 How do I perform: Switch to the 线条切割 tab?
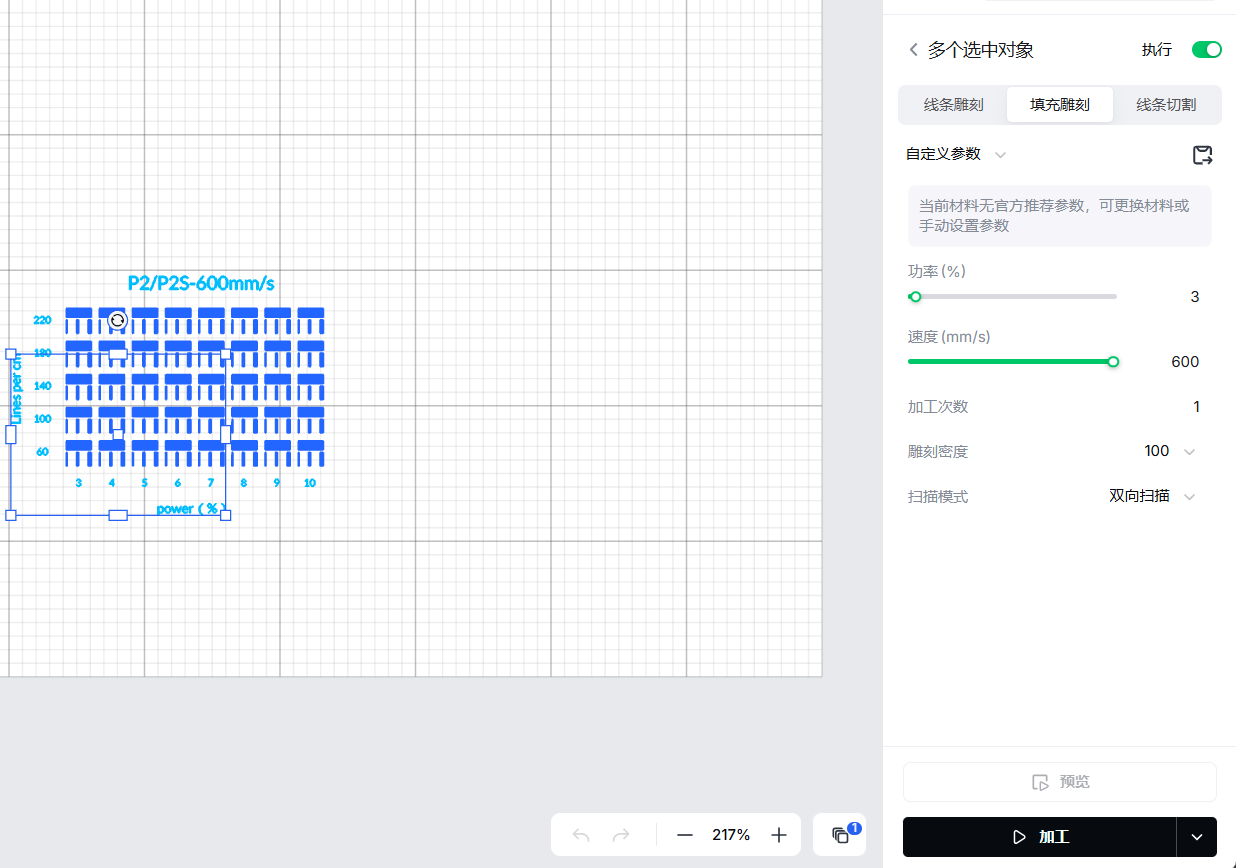1166,105
